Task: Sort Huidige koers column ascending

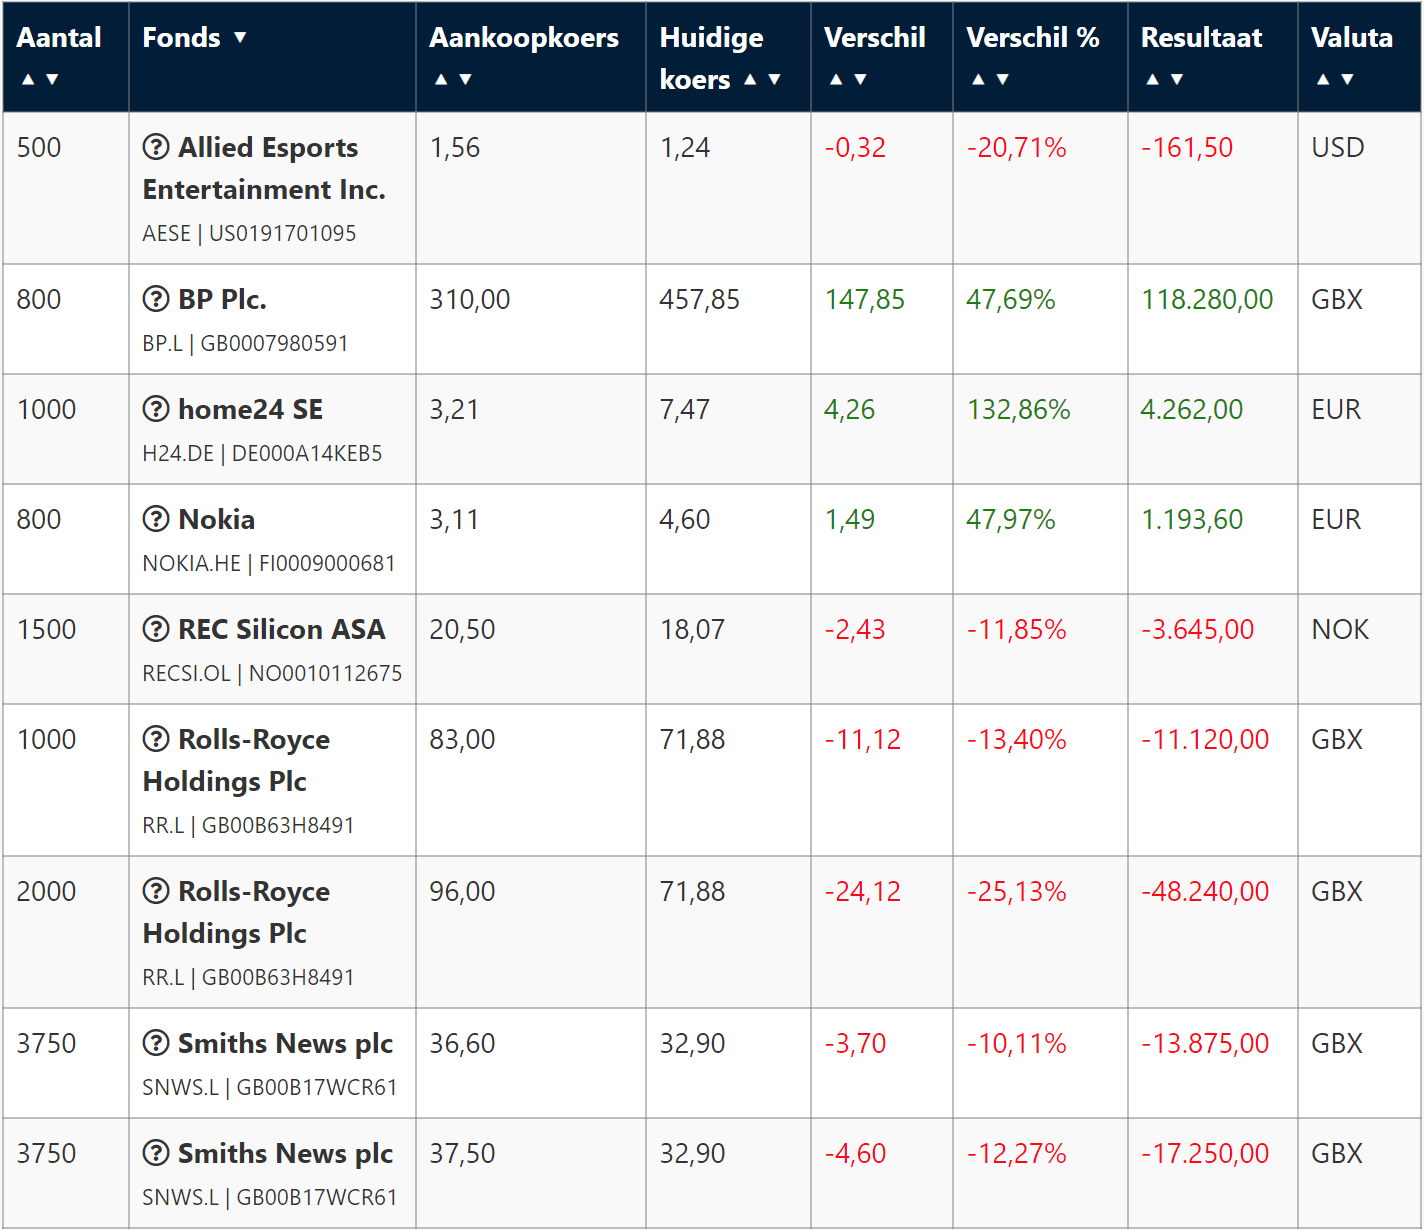Action: 750,79
